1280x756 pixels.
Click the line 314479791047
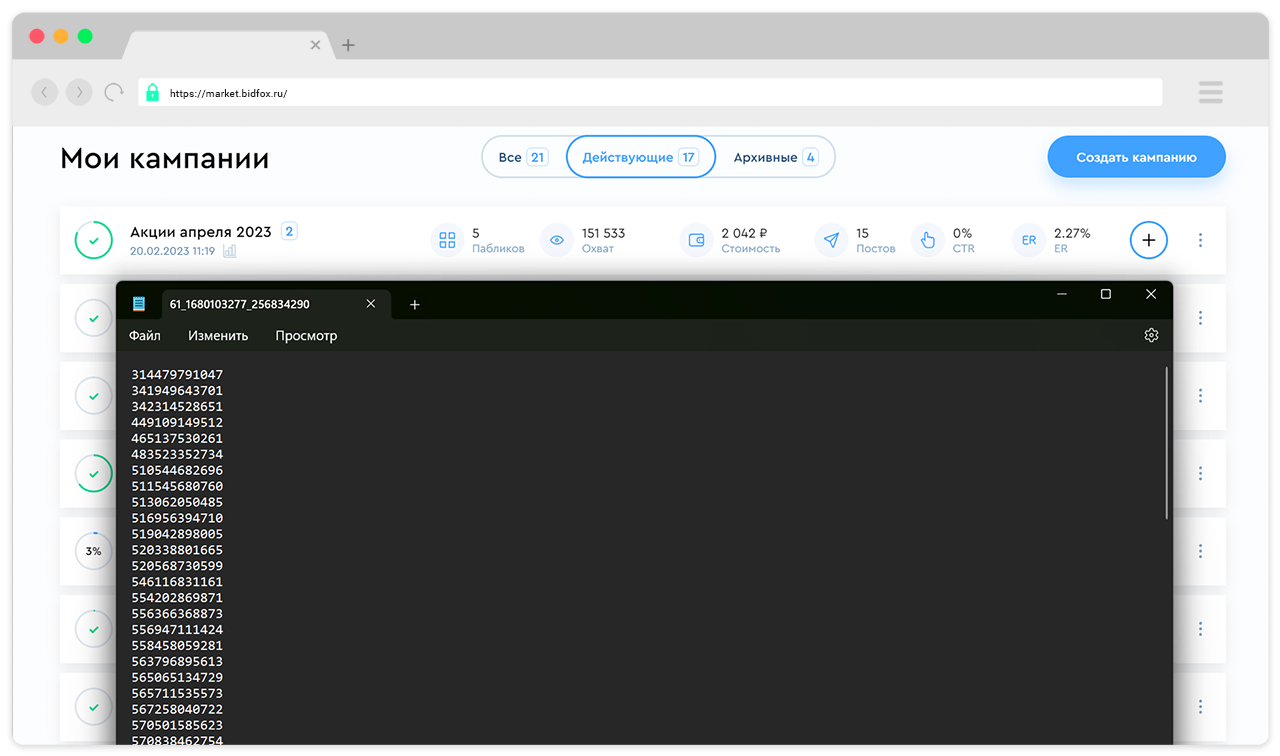[177, 375]
